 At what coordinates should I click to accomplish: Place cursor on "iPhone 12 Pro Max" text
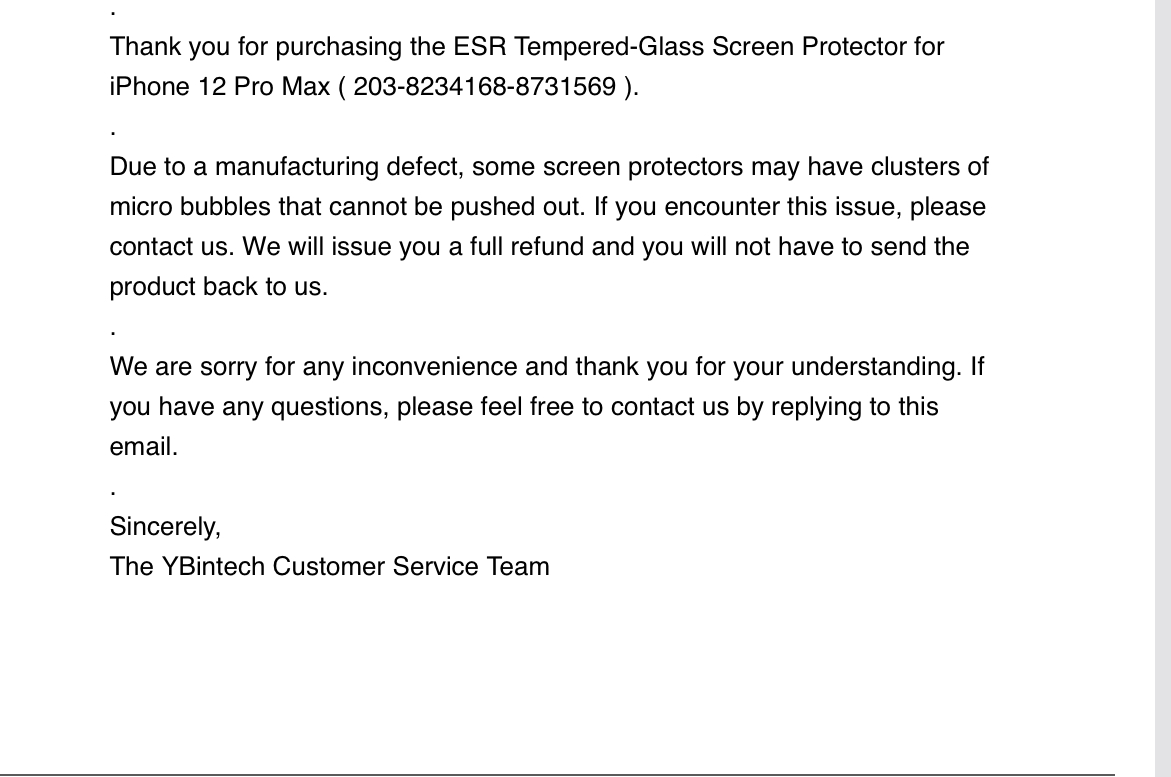pyautogui.click(x=220, y=87)
